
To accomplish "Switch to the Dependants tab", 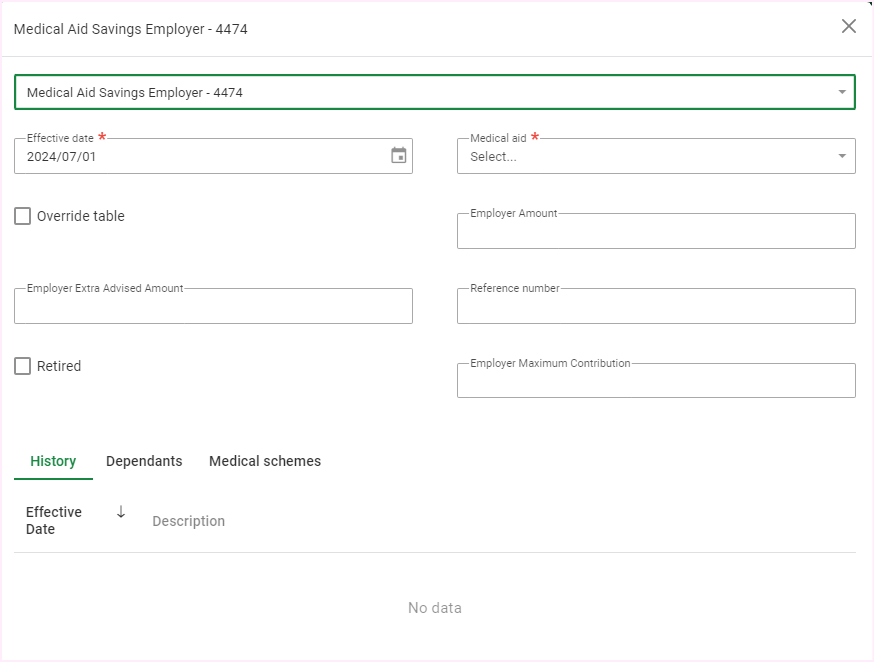I will [144, 461].
